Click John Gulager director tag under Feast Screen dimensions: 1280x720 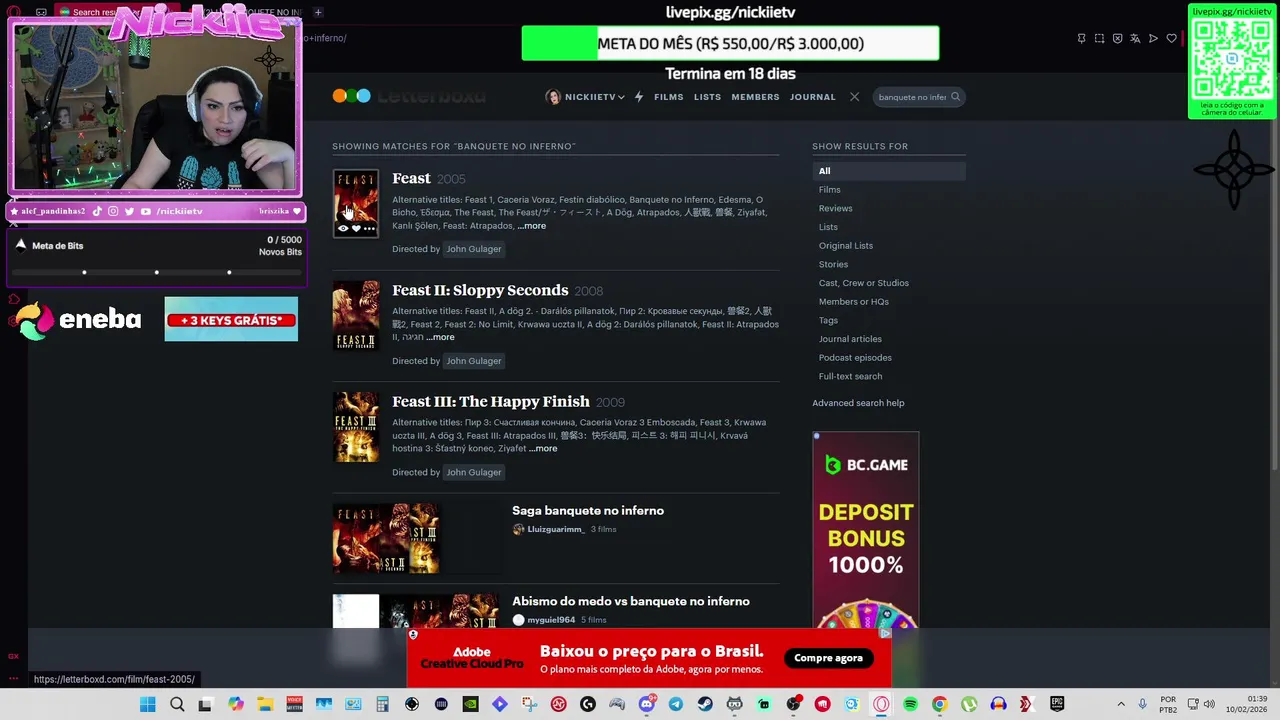[x=474, y=249]
